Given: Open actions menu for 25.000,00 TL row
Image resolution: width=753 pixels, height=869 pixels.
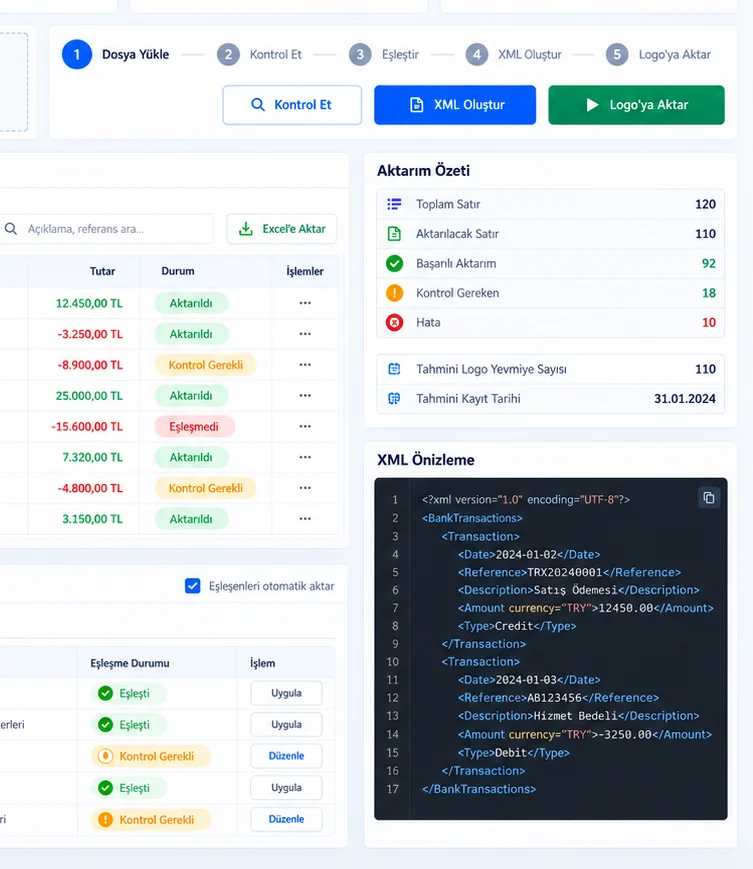Looking at the screenshot, I should coord(305,396).
